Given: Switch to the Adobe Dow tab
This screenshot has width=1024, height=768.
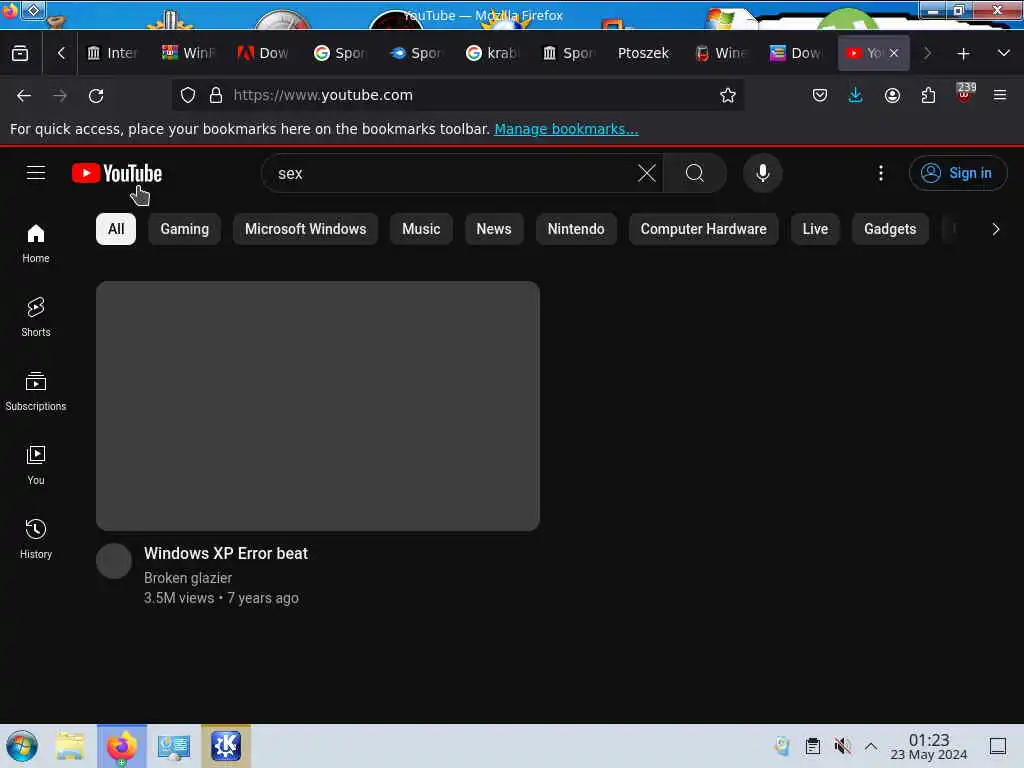Looking at the screenshot, I should point(264,53).
